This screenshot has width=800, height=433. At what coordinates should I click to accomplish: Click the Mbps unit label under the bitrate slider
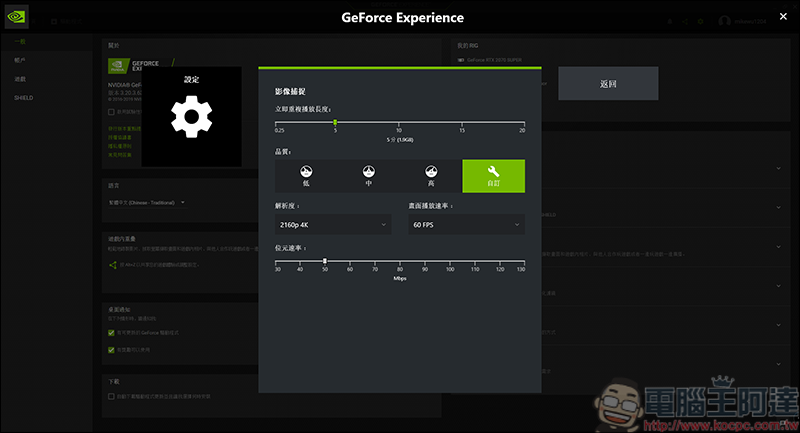click(400, 278)
